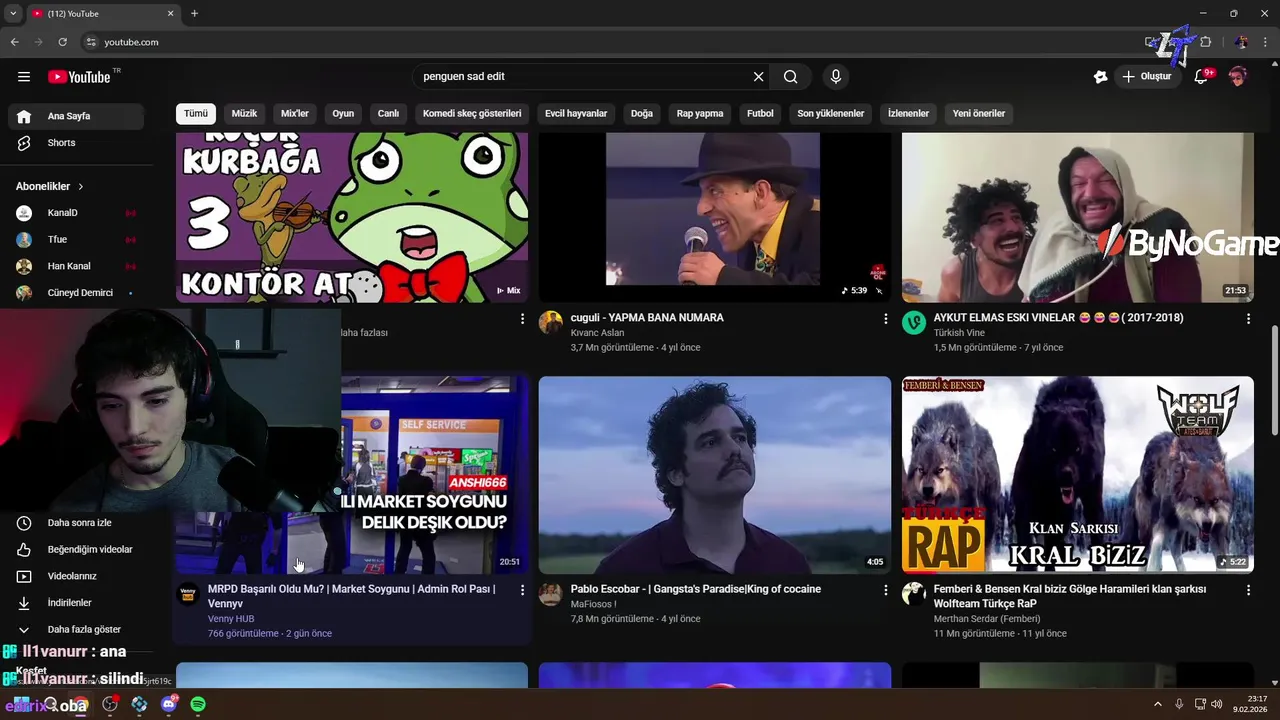Select the Müzik filter chip
Screen dimensions: 1280x720
pos(245,113)
